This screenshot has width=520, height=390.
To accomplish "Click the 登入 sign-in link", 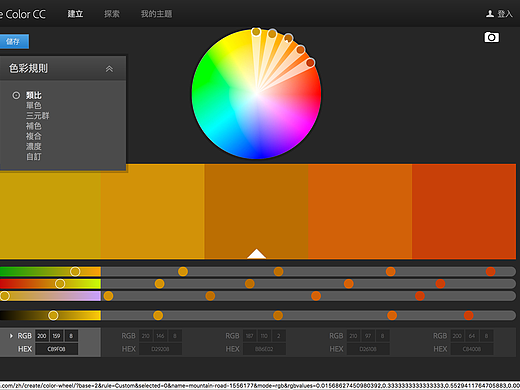I will click(x=505, y=14).
